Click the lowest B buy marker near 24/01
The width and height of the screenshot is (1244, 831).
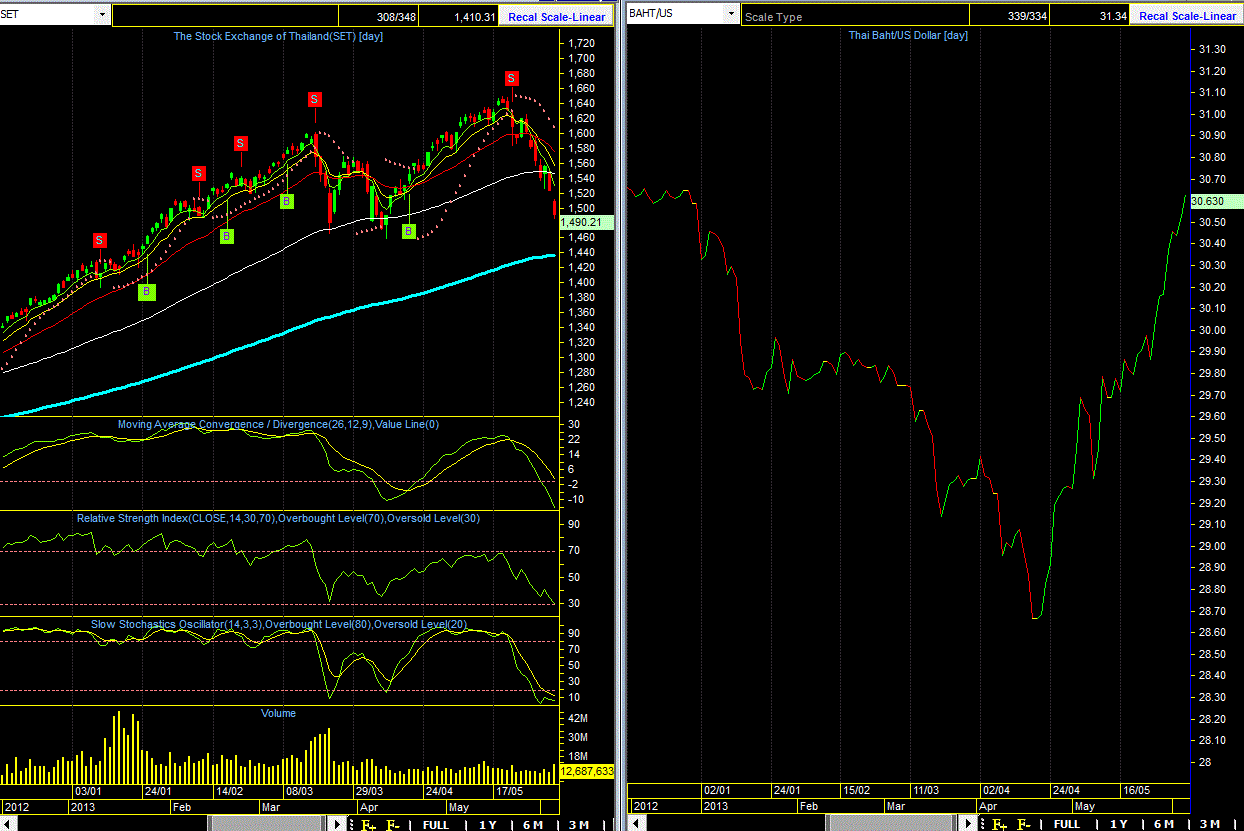(146, 291)
